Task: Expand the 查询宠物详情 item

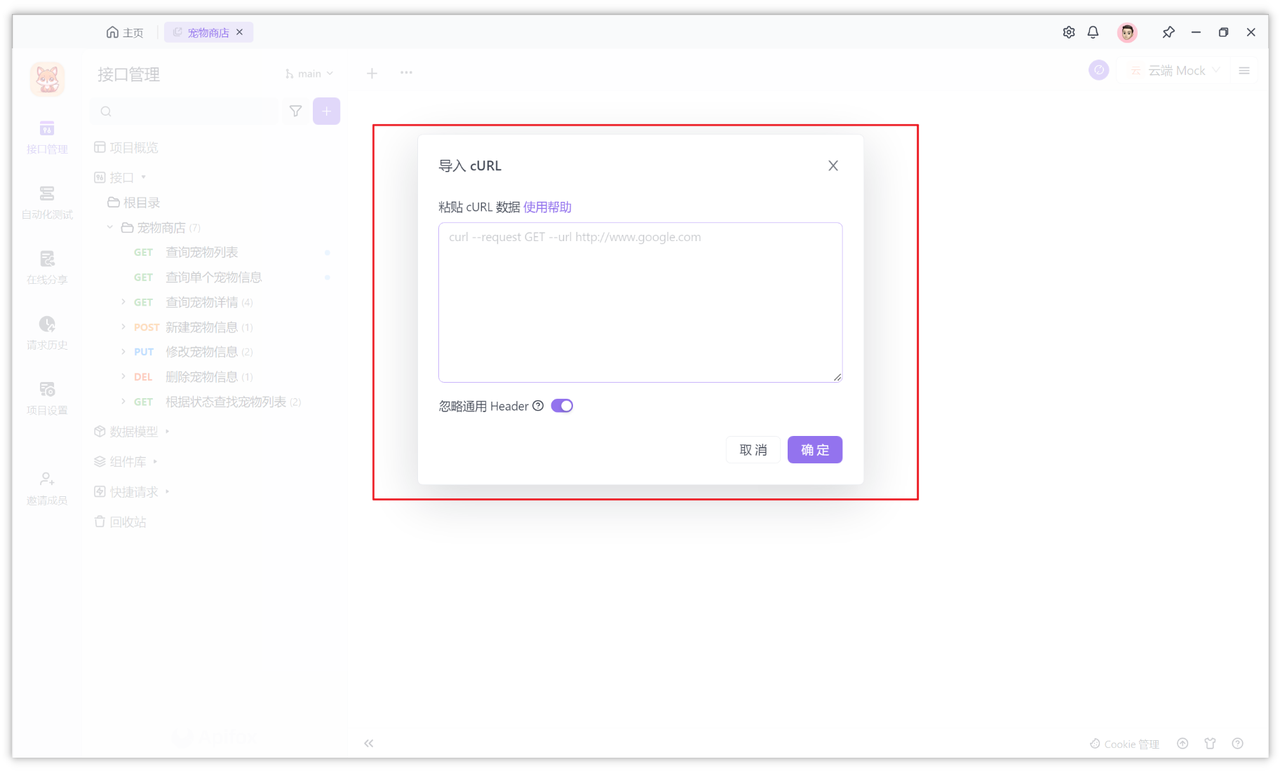Action: click(123, 302)
